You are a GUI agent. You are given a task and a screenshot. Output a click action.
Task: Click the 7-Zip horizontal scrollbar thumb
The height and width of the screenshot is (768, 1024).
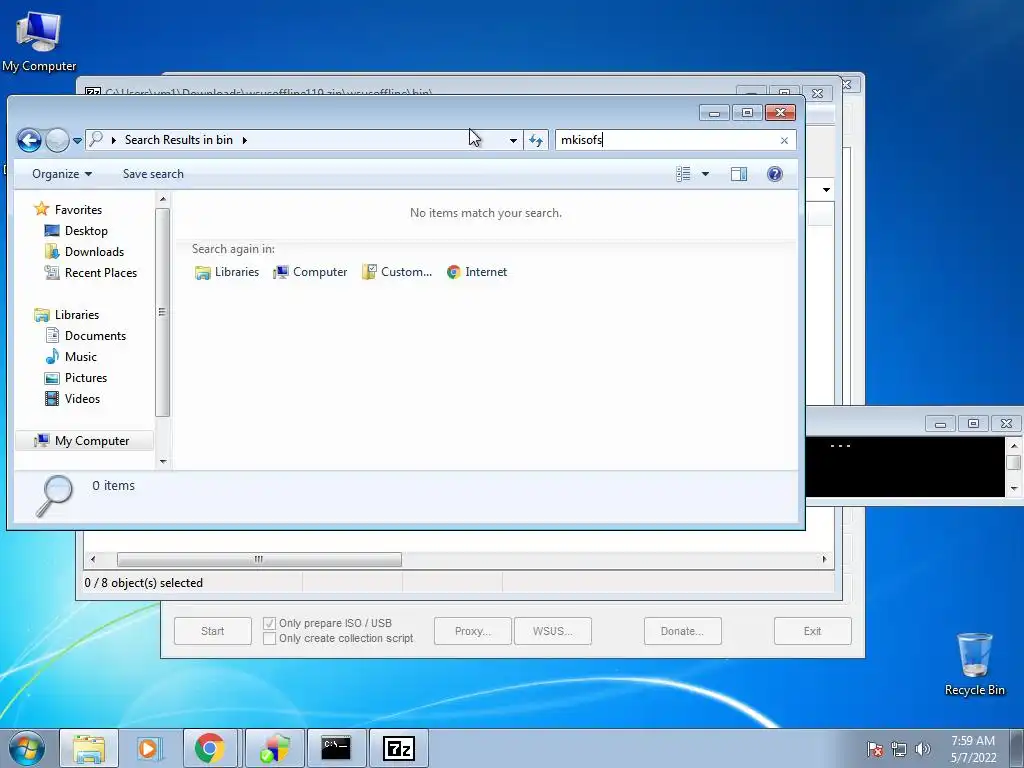pyautogui.click(x=259, y=559)
